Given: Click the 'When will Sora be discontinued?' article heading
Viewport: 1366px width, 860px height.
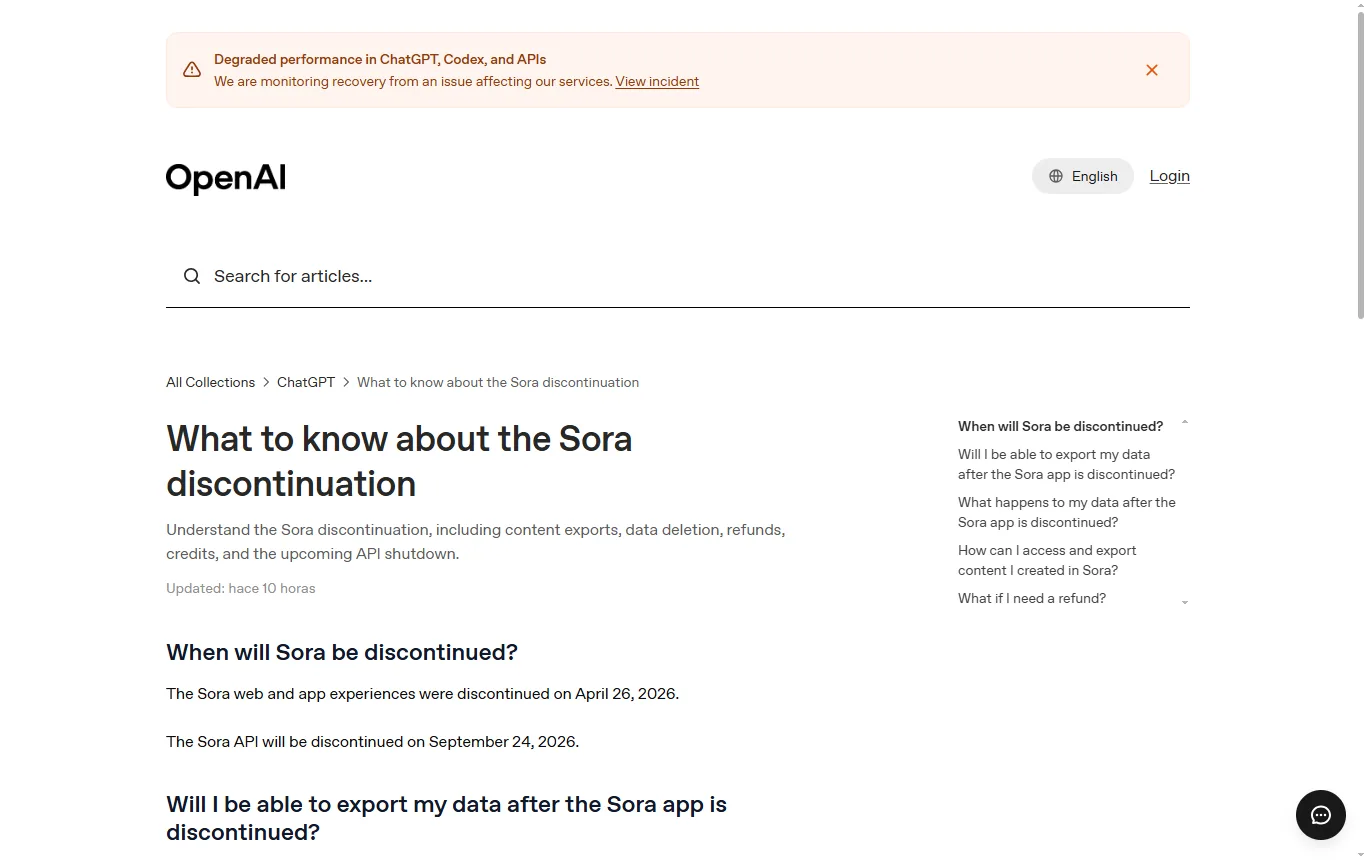Looking at the screenshot, I should [x=342, y=652].
